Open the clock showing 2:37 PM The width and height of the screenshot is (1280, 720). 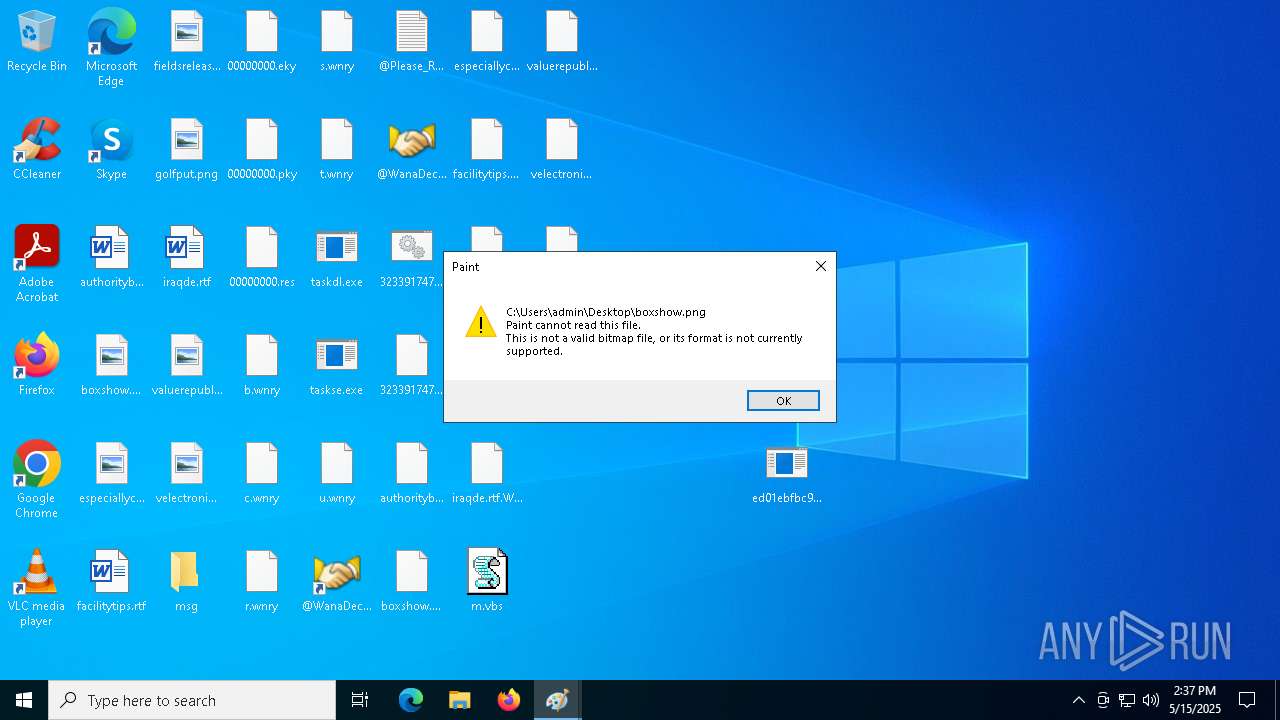(1195, 700)
